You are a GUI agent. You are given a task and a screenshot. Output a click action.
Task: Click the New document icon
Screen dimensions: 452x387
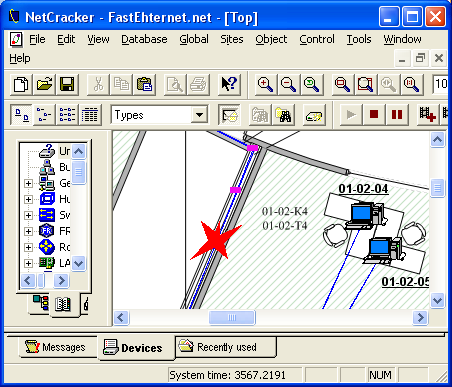pyautogui.click(x=21, y=84)
